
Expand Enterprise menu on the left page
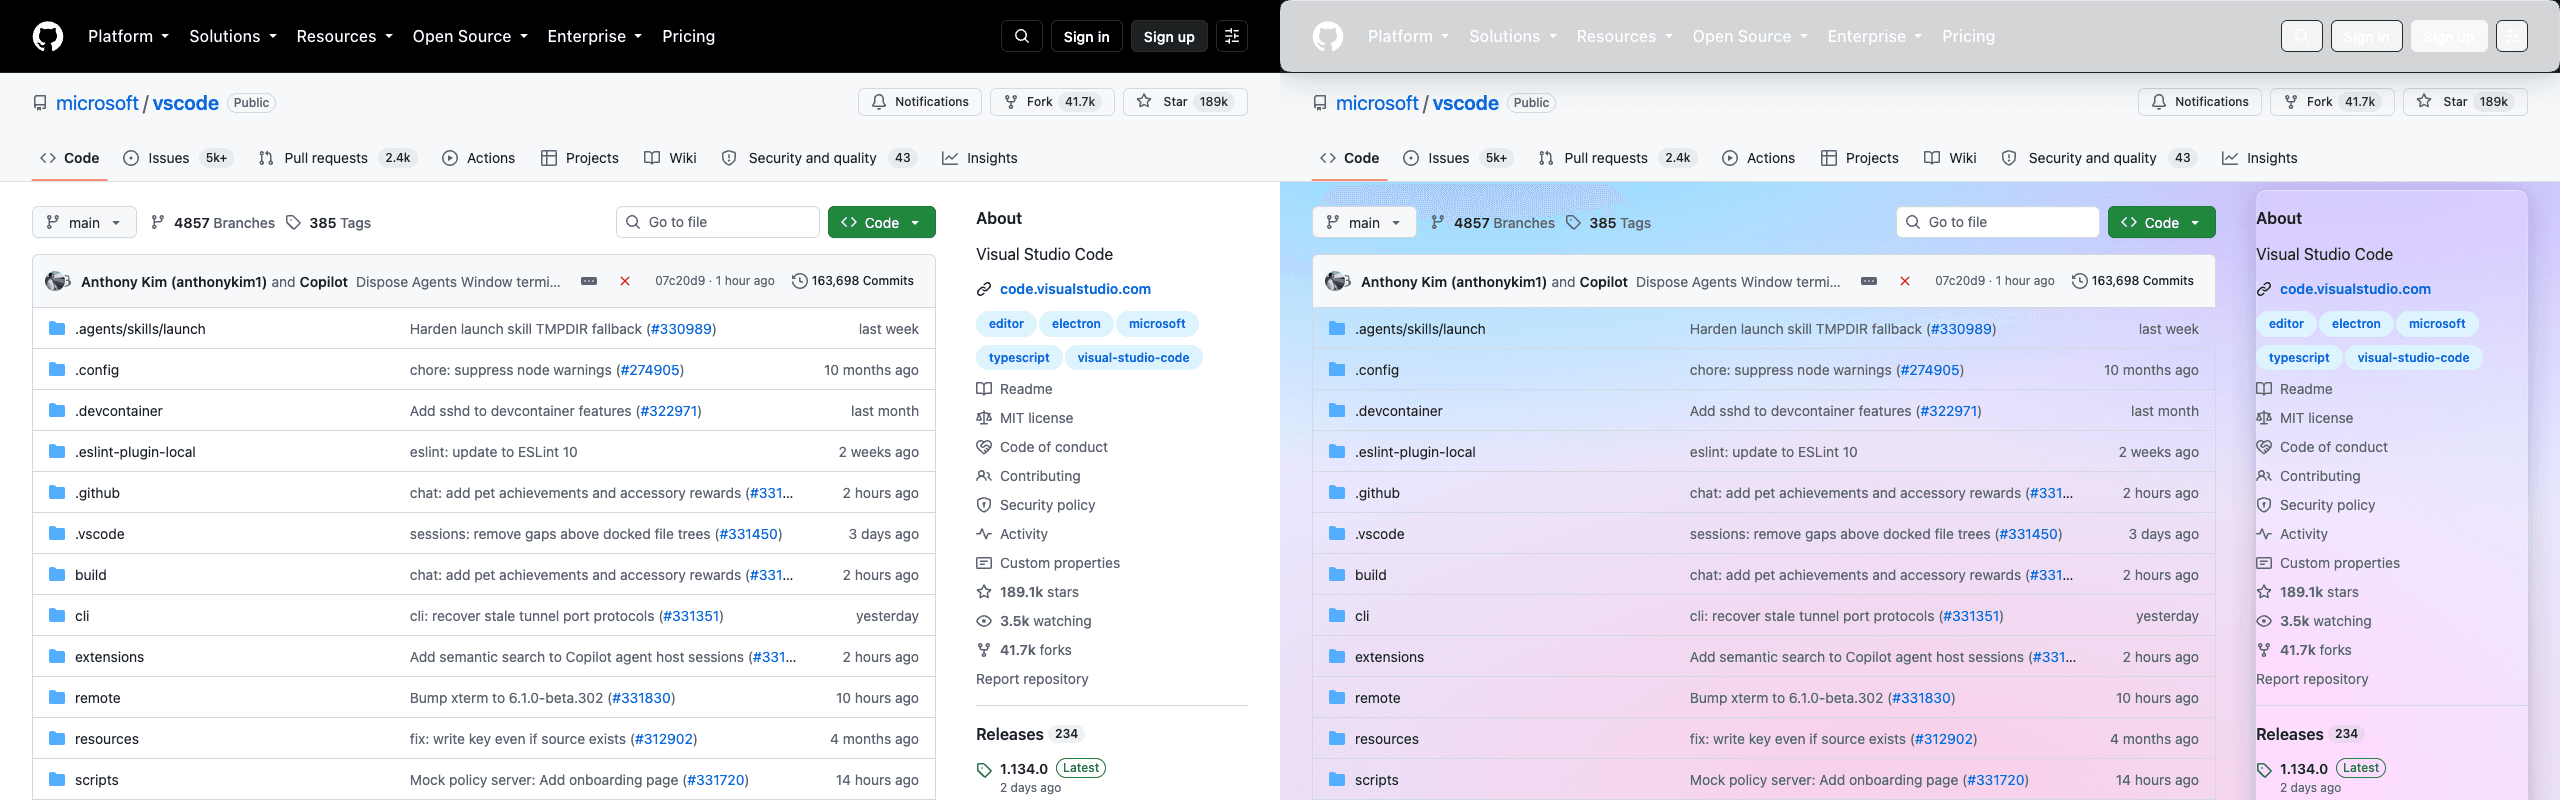click(595, 36)
